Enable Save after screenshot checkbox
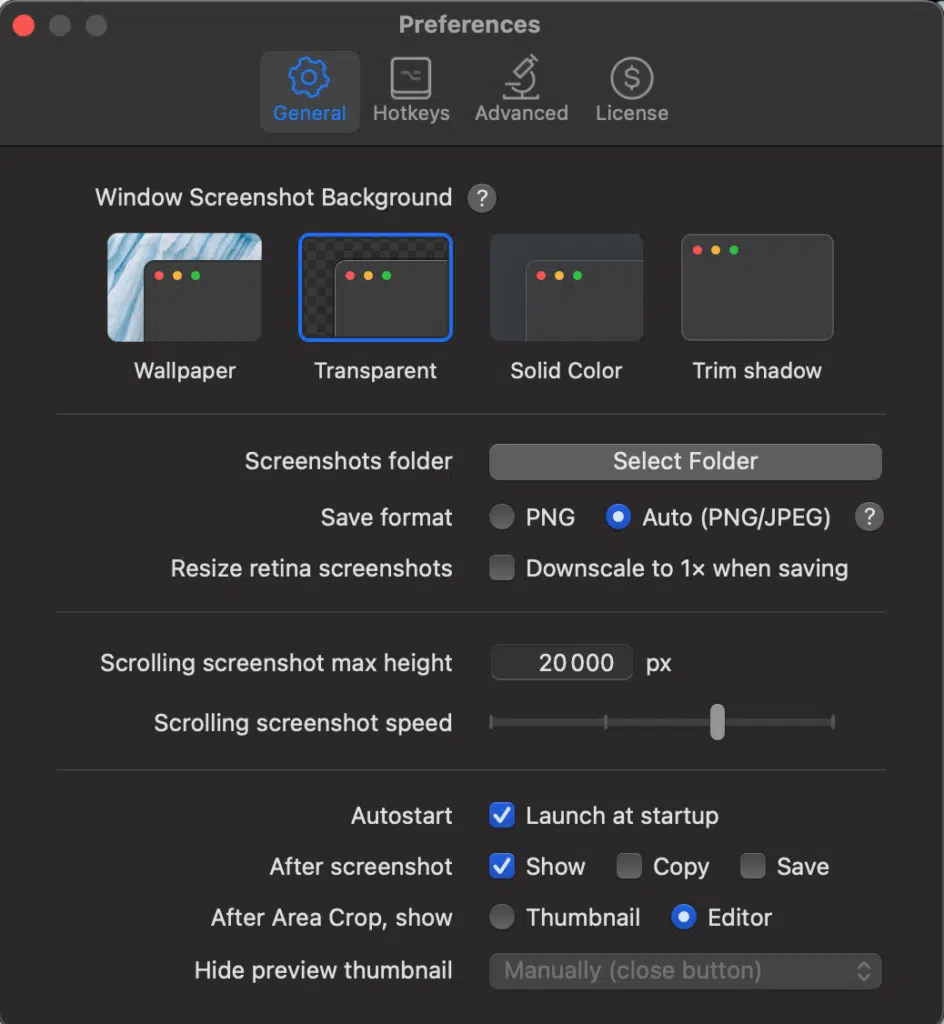This screenshot has height=1024, width=944. 753,866
